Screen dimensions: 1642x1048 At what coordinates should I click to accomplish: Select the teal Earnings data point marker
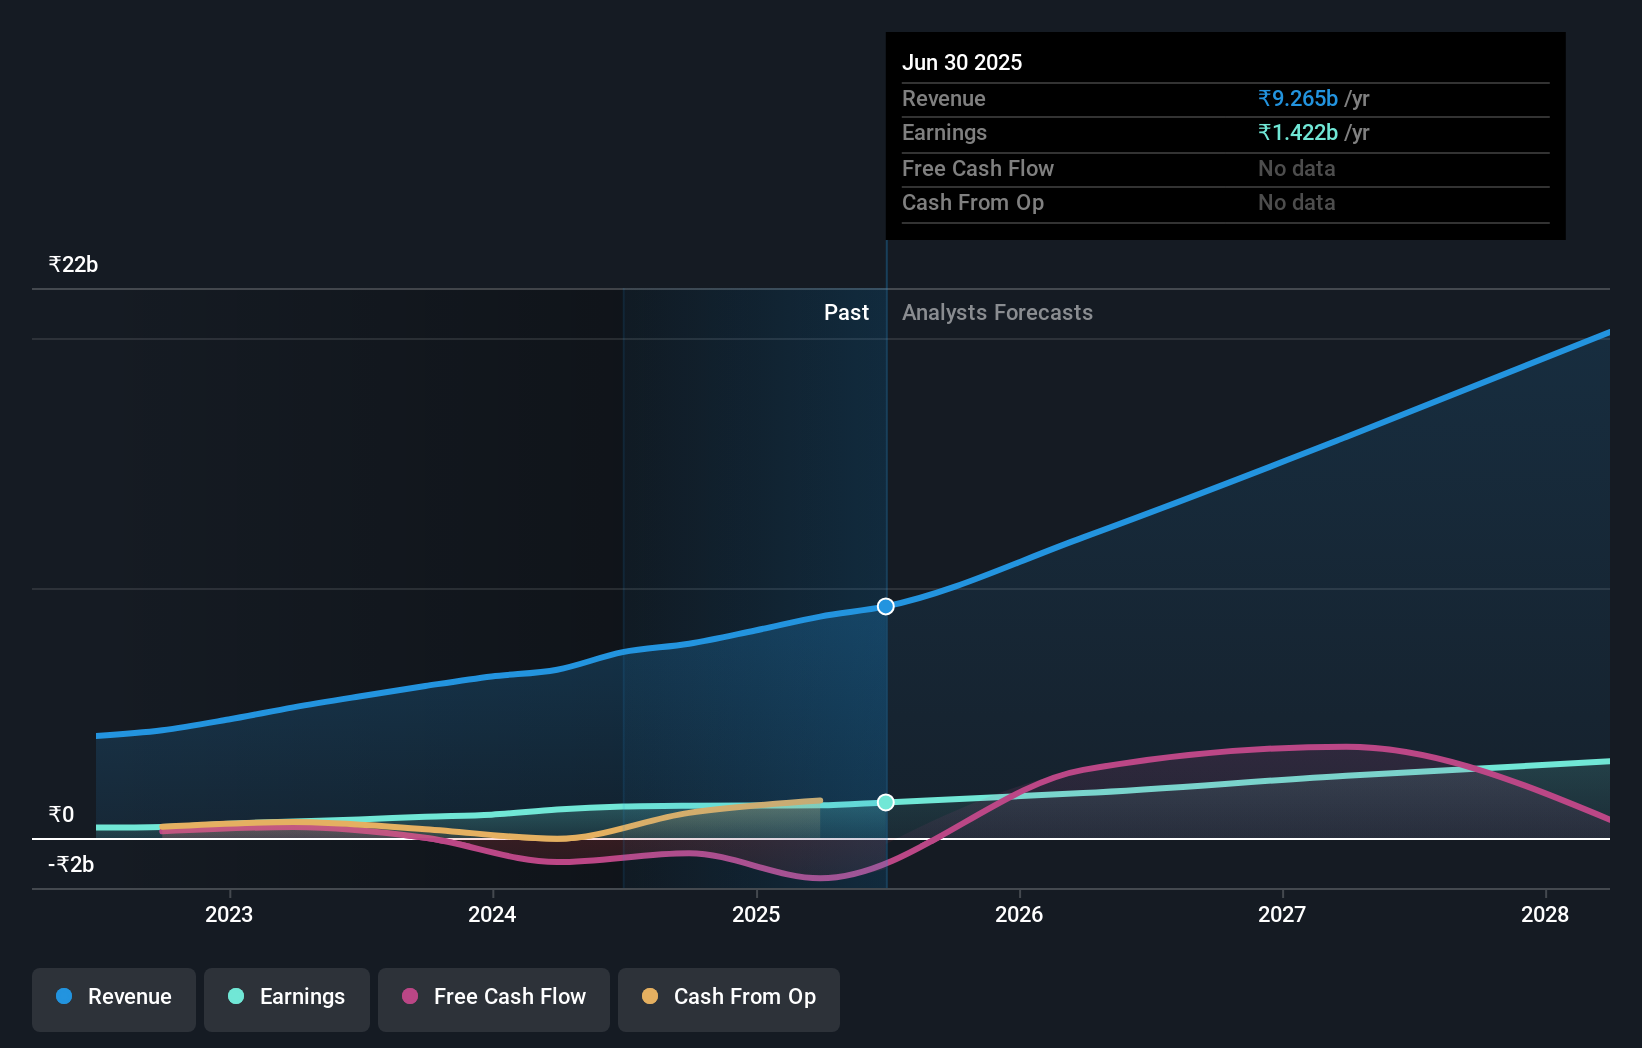884,801
